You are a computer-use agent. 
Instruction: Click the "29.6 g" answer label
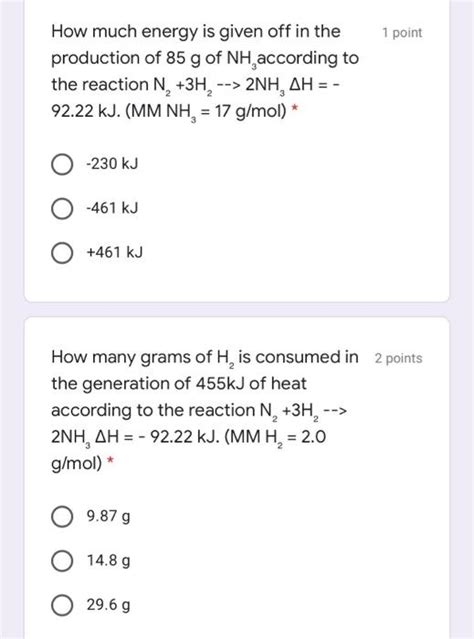pyautogui.click(x=108, y=604)
